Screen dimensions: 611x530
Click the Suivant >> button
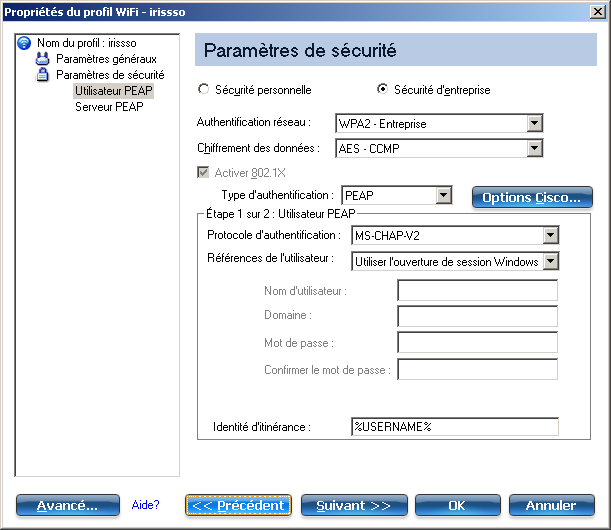(354, 505)
